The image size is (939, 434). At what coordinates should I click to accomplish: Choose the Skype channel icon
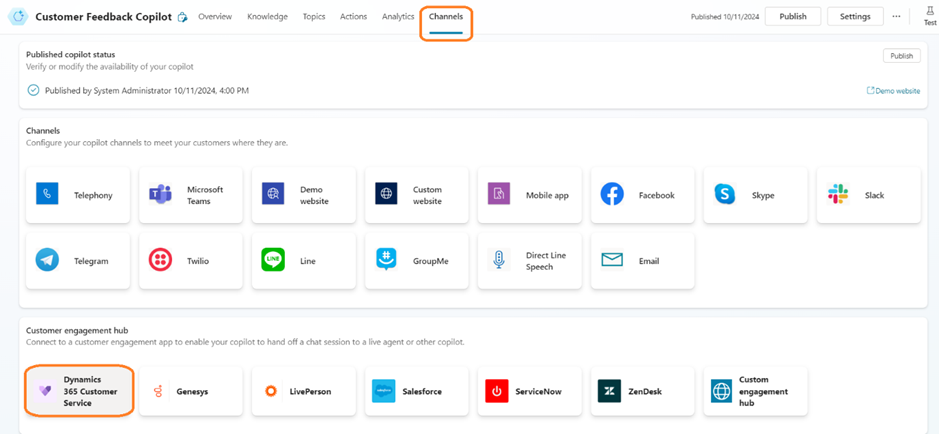[725, 195]
